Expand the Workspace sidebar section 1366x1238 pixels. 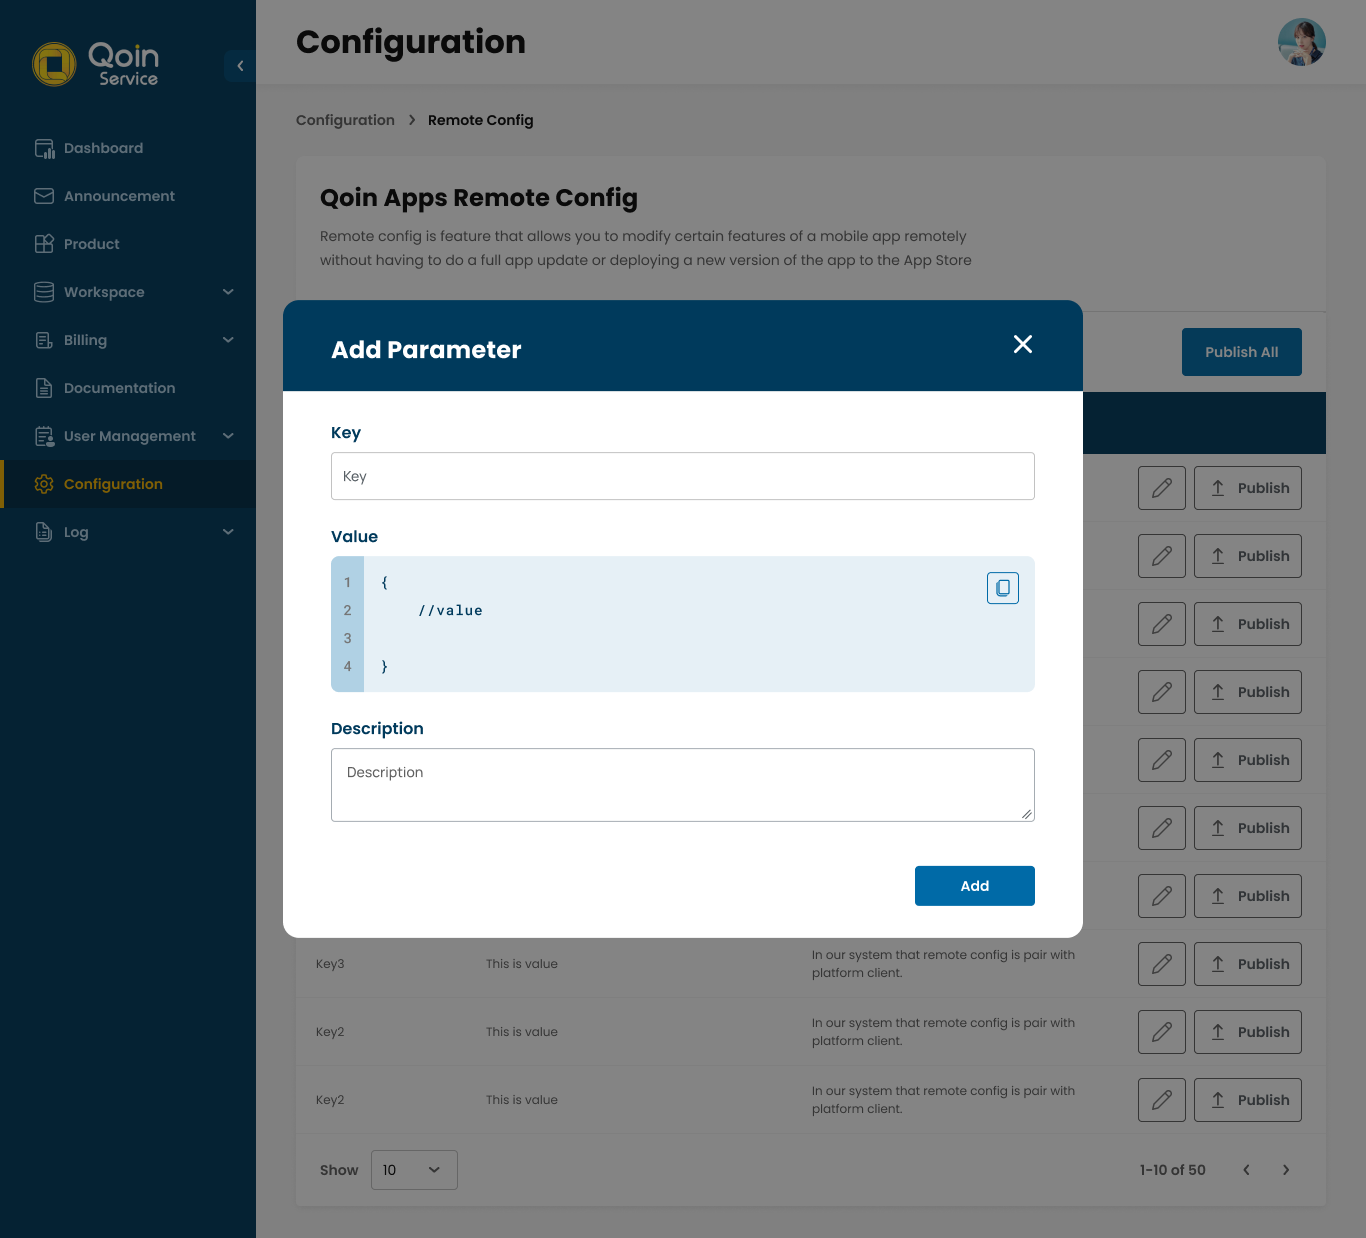[228, 291]
